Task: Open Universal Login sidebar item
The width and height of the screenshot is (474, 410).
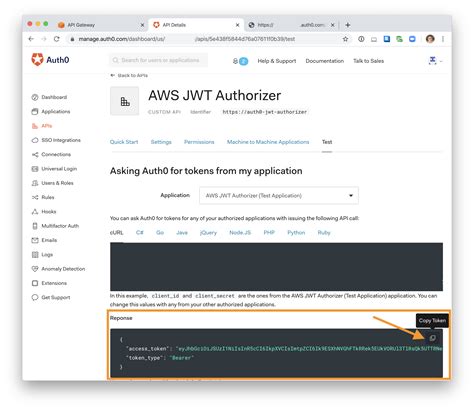Action: (54, 169)
